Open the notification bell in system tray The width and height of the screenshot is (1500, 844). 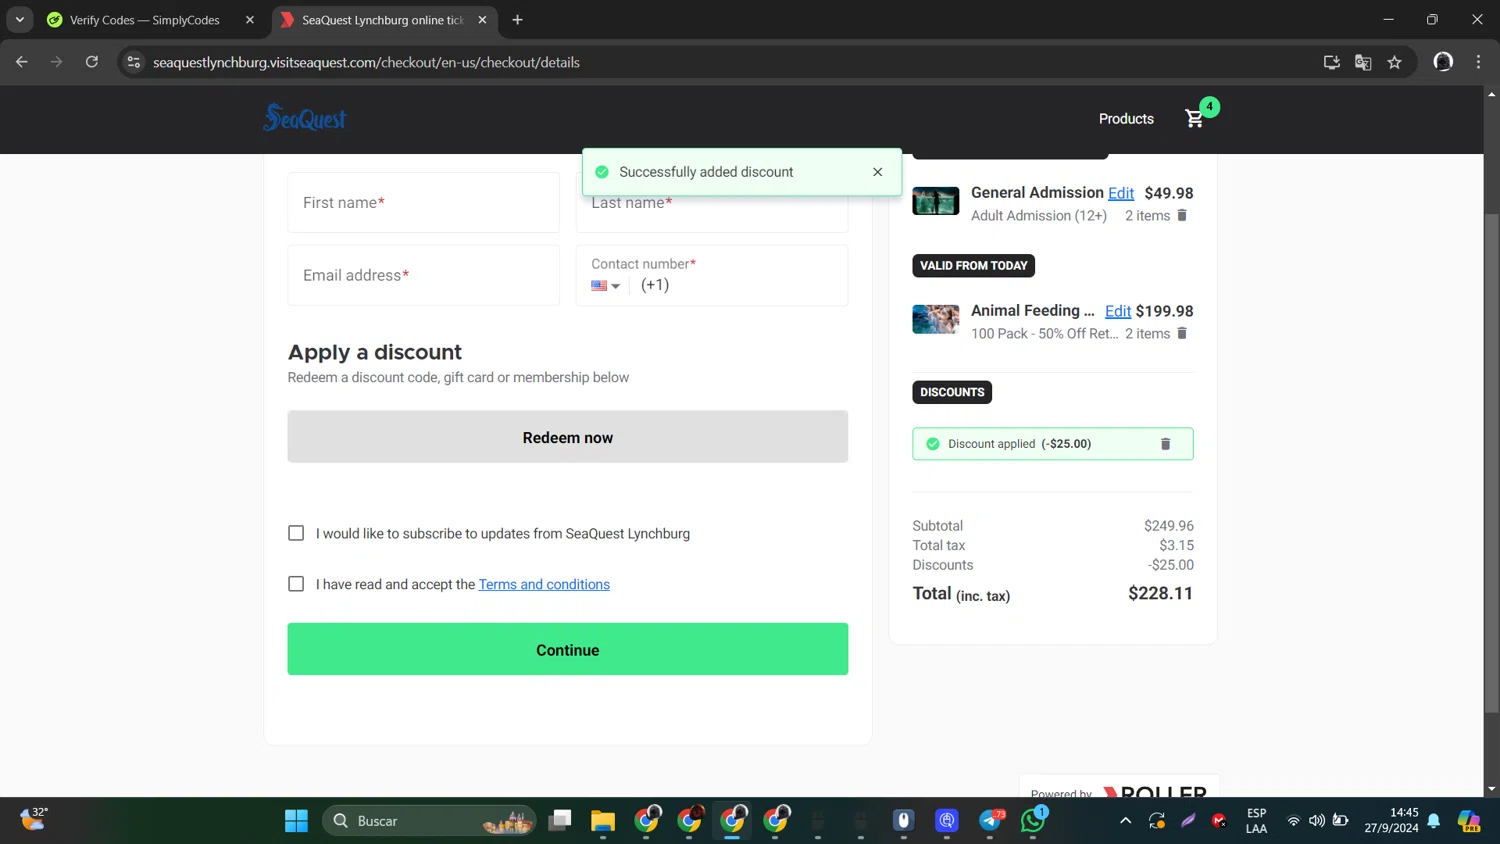tap(1434, 821)
